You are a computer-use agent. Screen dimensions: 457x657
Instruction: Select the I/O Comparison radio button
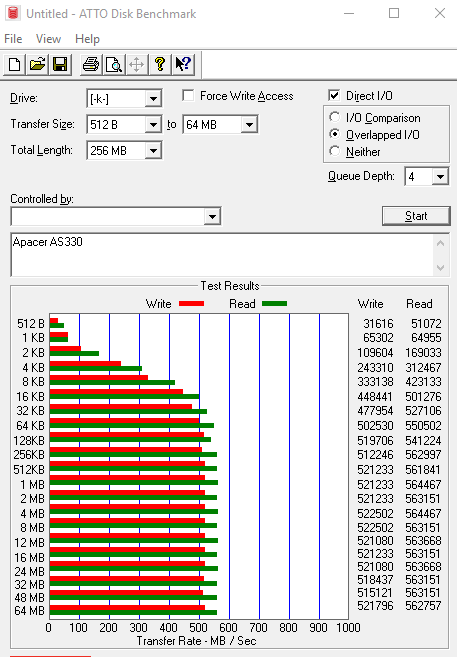[x=334, y=117]
